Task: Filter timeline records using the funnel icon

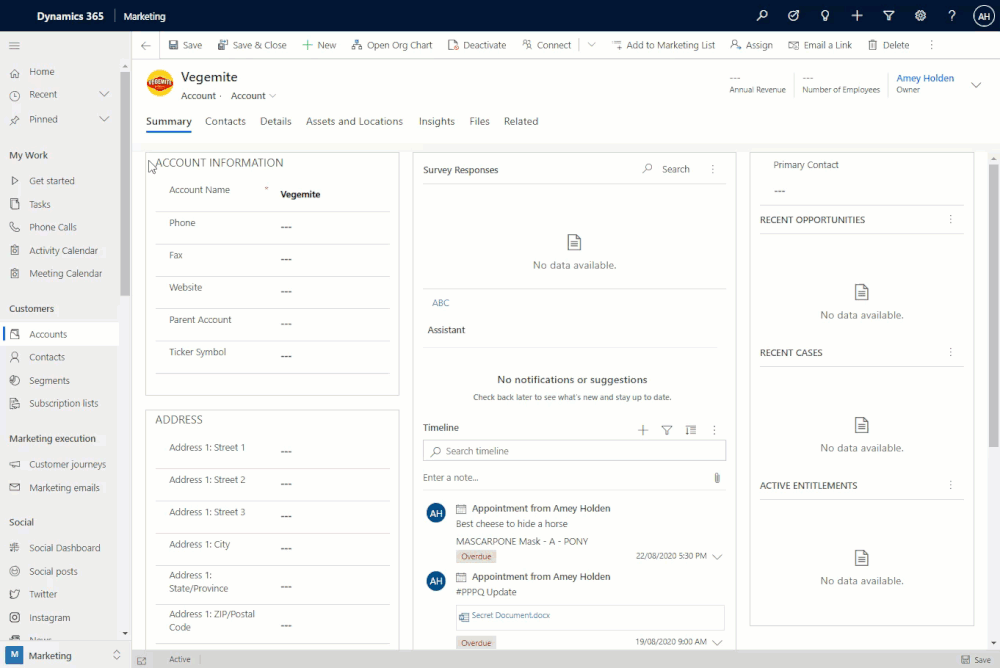Action: 667,429
